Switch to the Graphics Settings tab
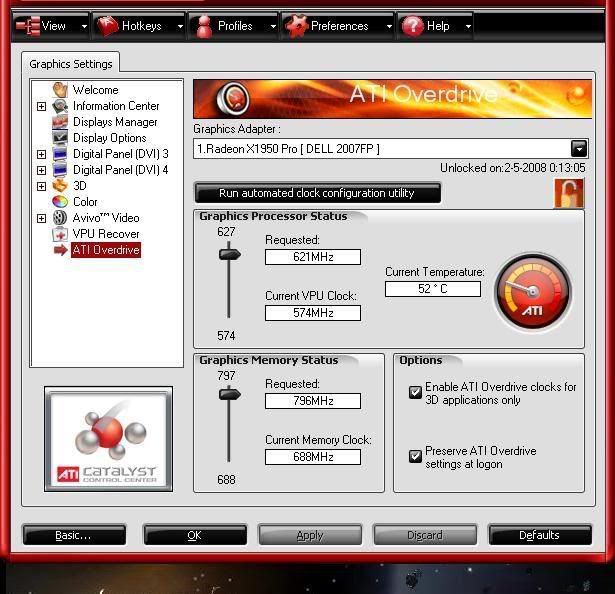Screen dimensions: 615x594 [x=70, y=64]
